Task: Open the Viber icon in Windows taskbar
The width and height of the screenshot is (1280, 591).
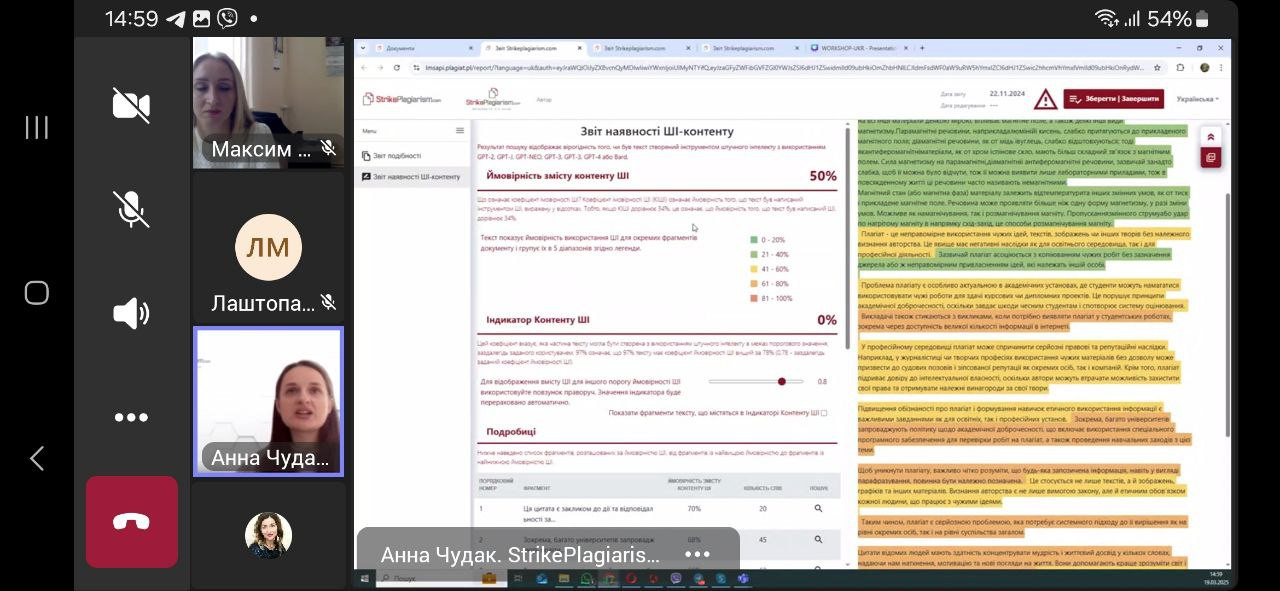Action: click(x=676, y=578)
